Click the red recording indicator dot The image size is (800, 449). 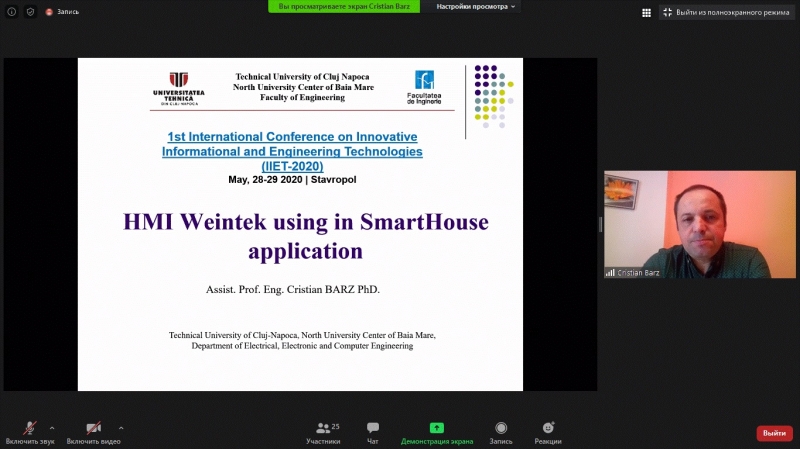49,12
